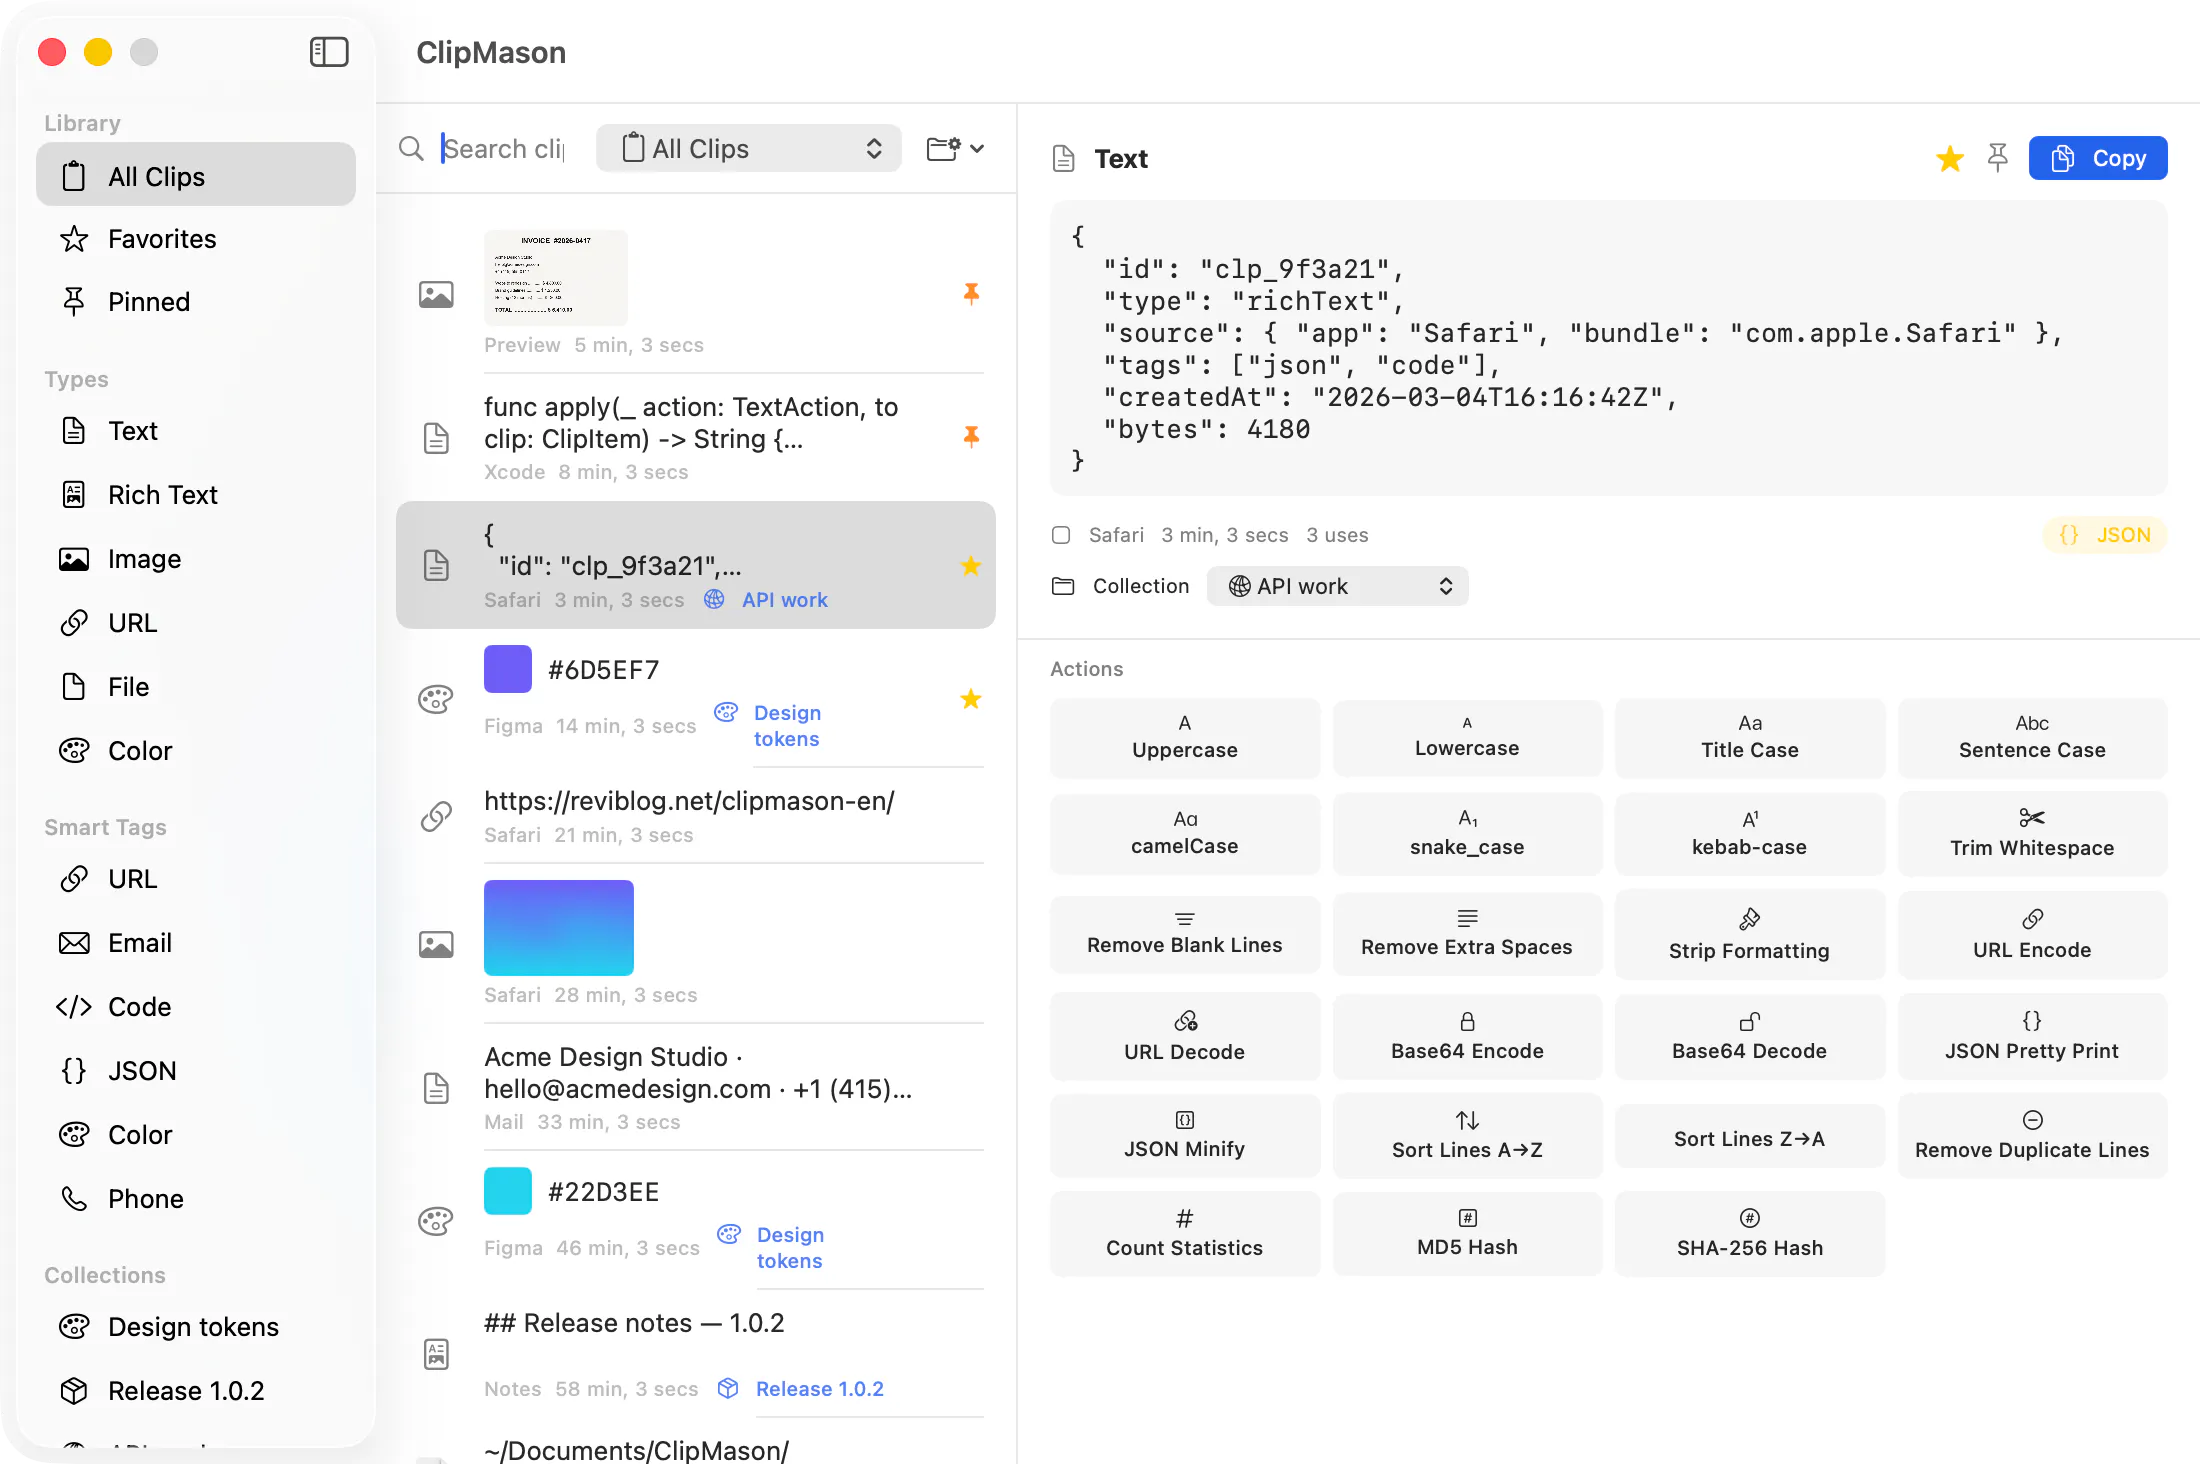
Task: Open the invoice image thumbnail
Action: tap(556, 277)
